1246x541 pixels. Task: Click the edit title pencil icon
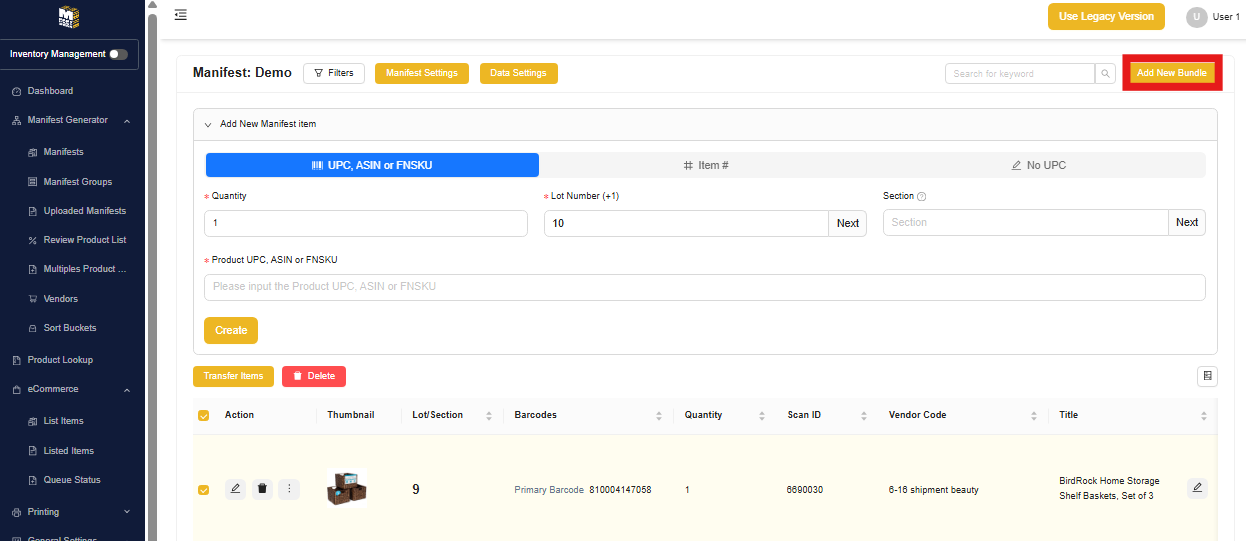(x=1197, y=488)
